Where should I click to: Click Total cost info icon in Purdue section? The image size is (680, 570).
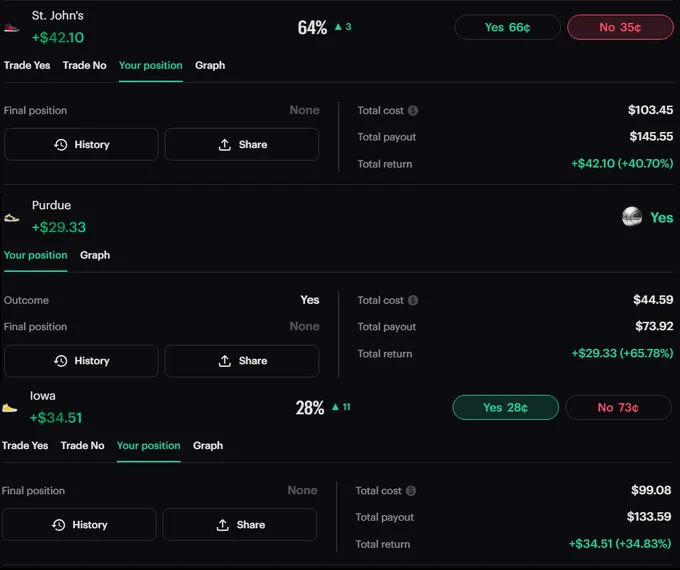413,300
